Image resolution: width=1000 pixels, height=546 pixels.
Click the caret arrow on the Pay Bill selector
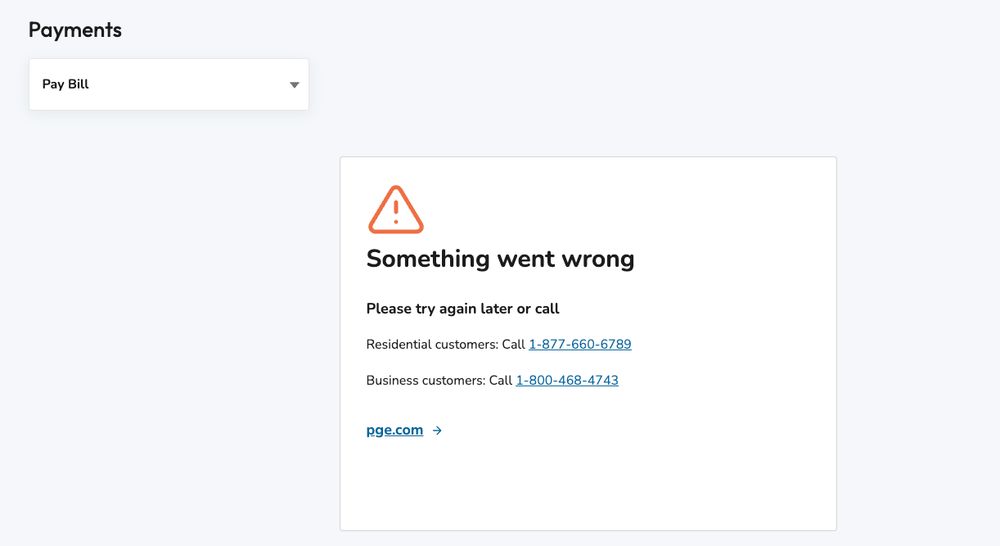(x=294, y=85)
